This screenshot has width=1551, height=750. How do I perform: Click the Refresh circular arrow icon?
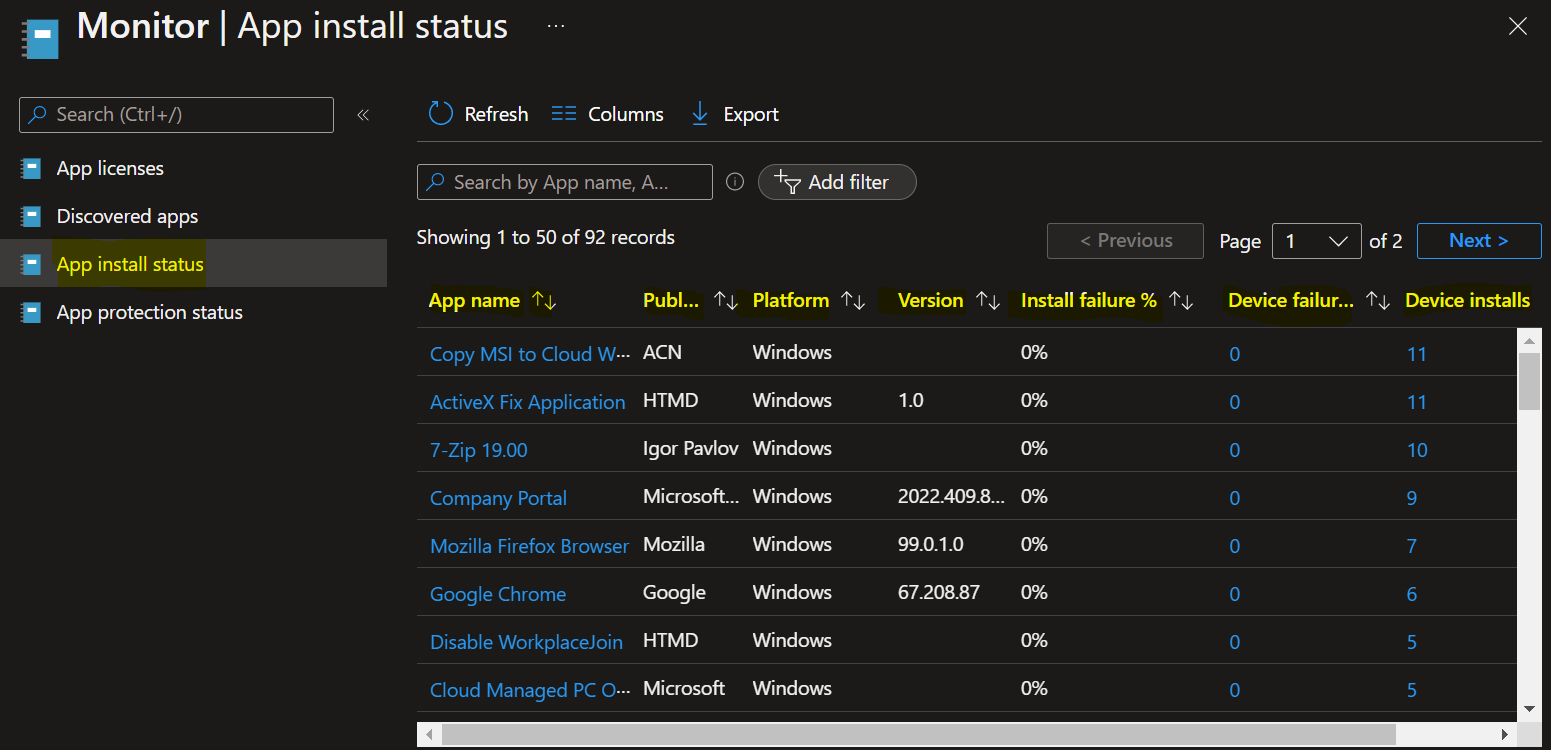[x=441, y=114]
